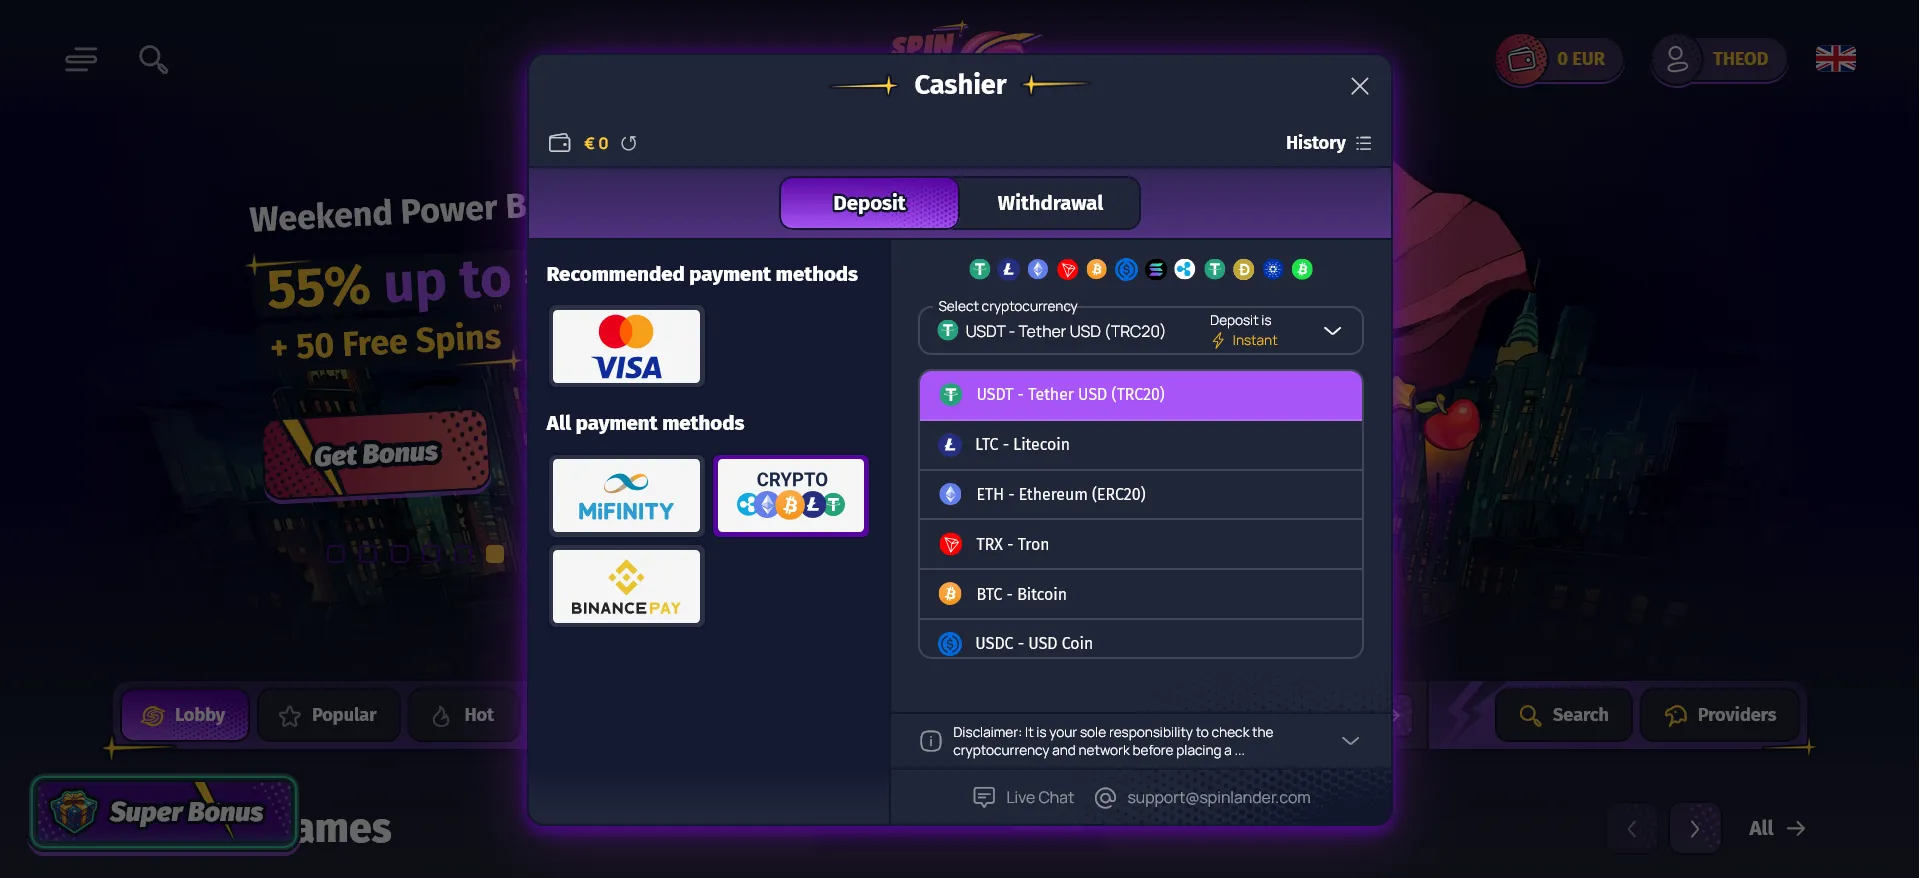
Task: Choose ETH - Ethereum (ERC20) option
Action: 1141,494
